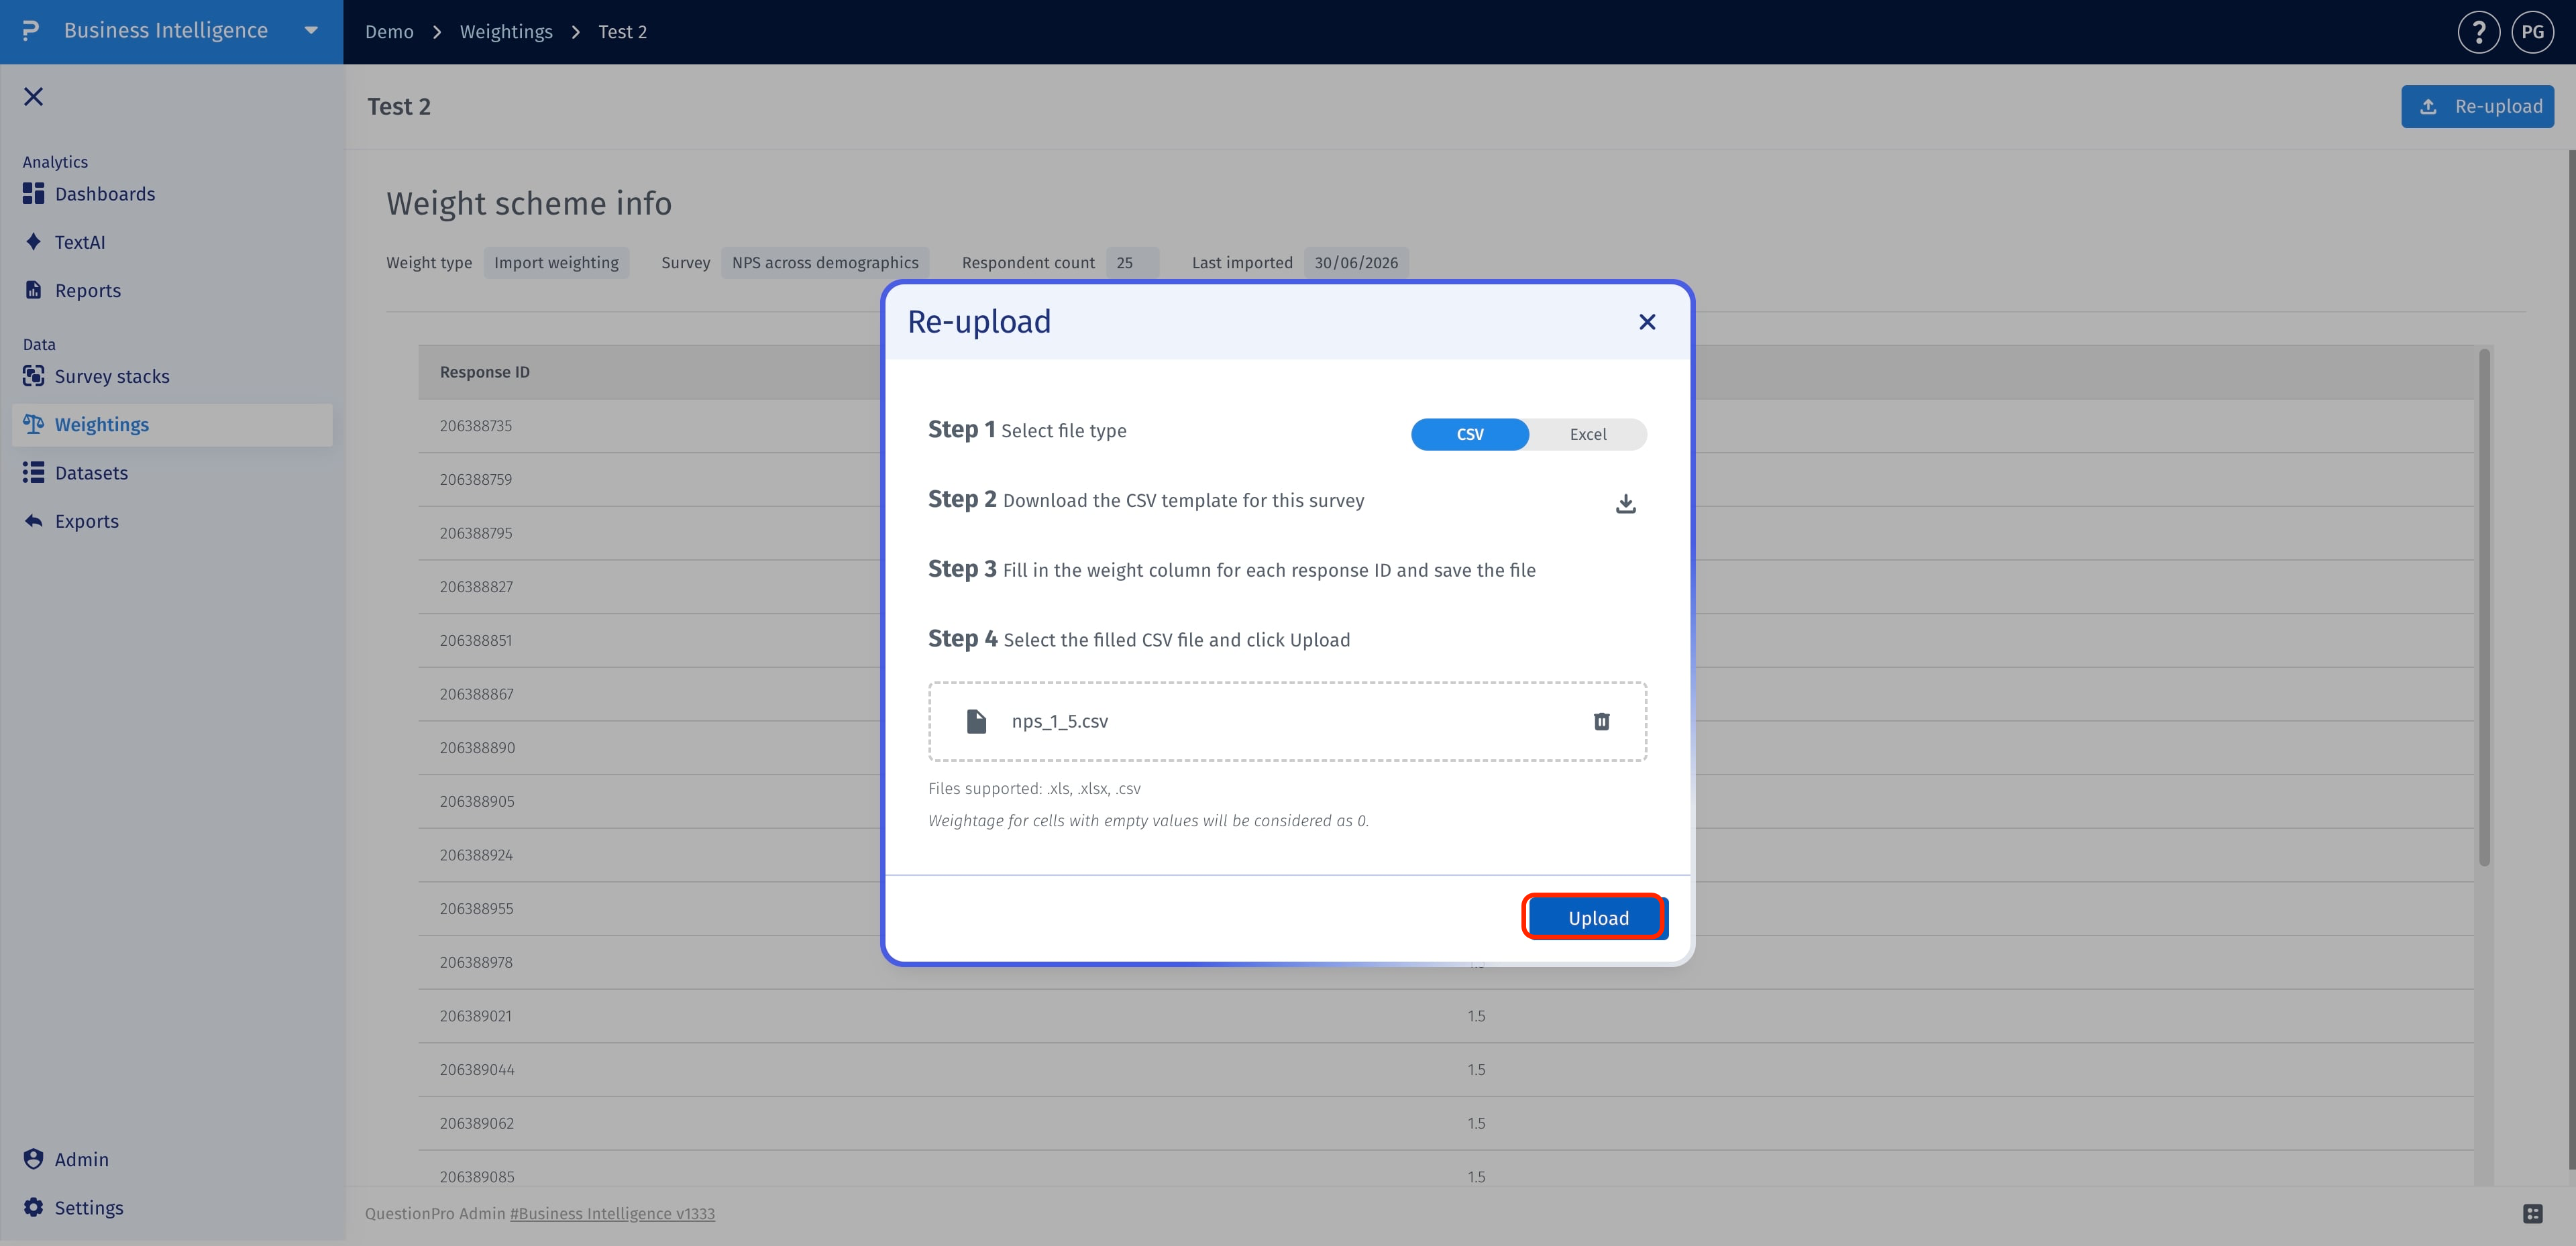Click response ID 206388851
This screenshot has width=2576, height=1246.
point(475,640)
